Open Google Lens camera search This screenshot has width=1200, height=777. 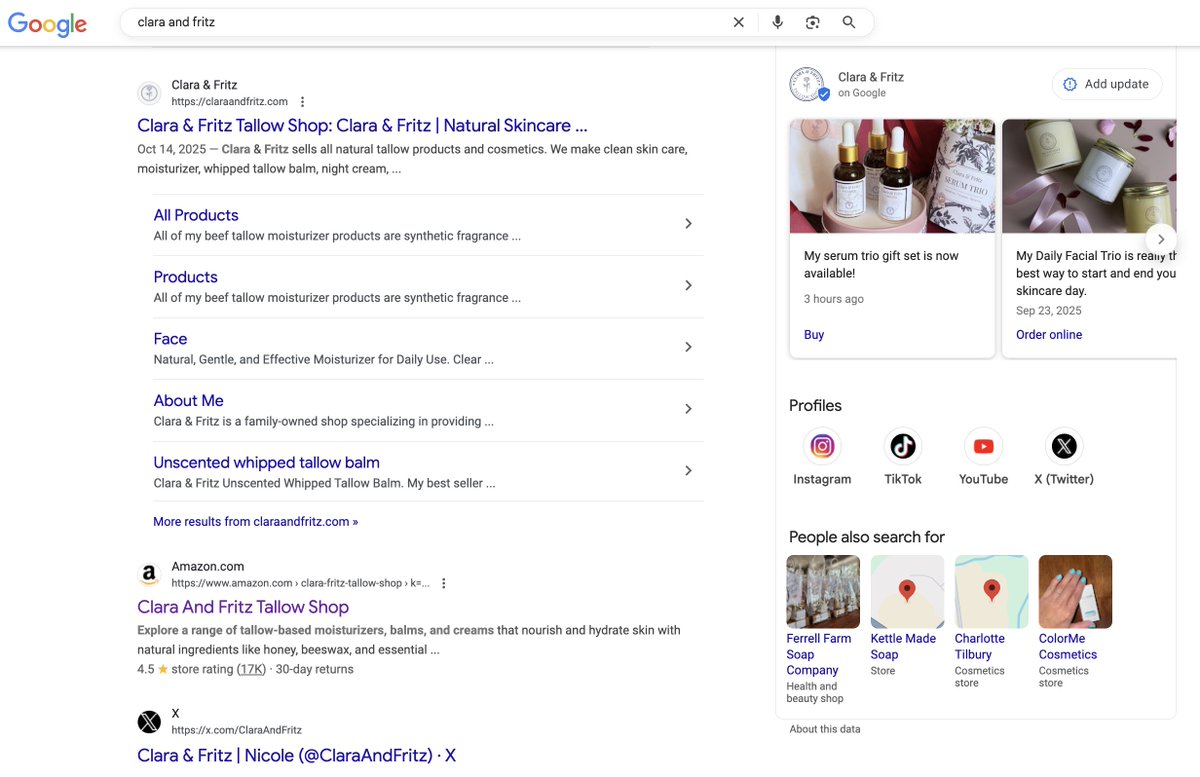pyautogui.click(x=813, y=21)
